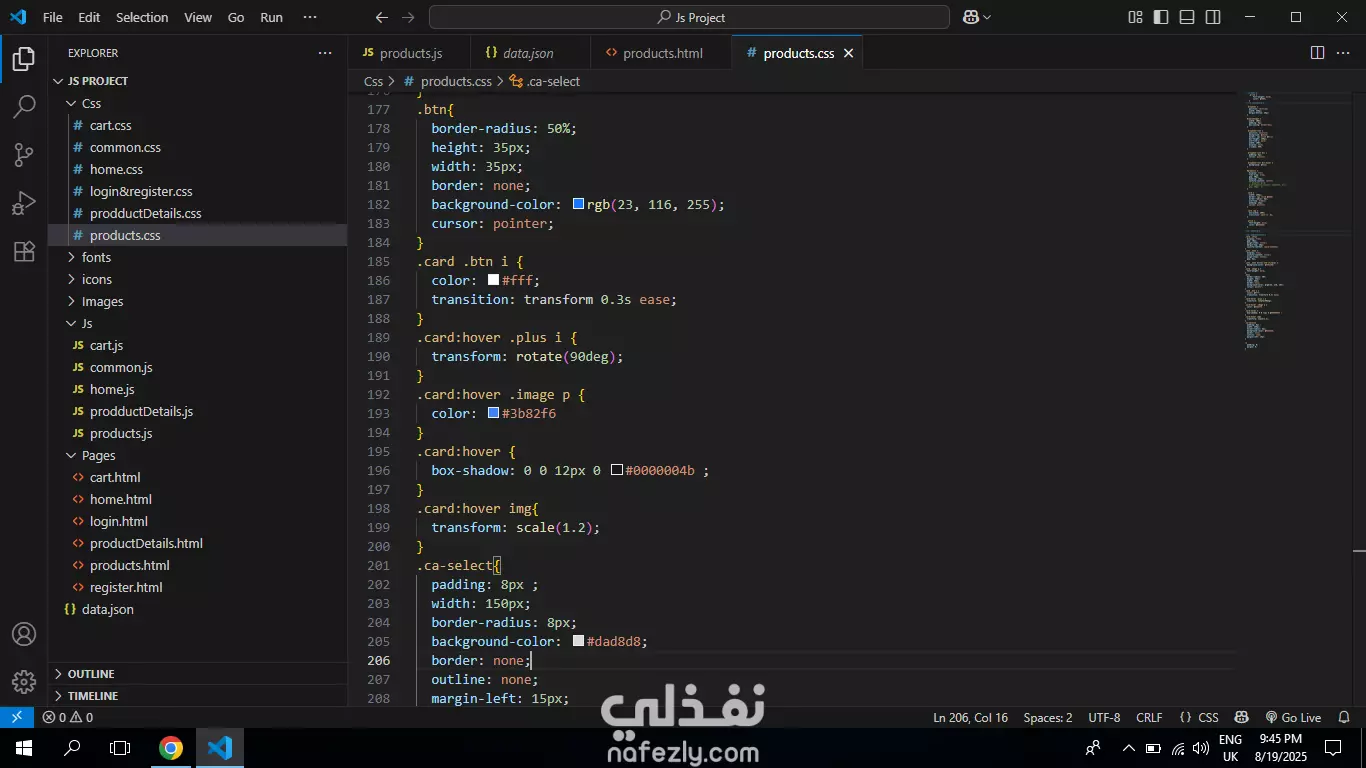Open Explorer Views and More Actions ellipsis
This screenshot has height=768, width=1366.
click(x=325, y=53)
